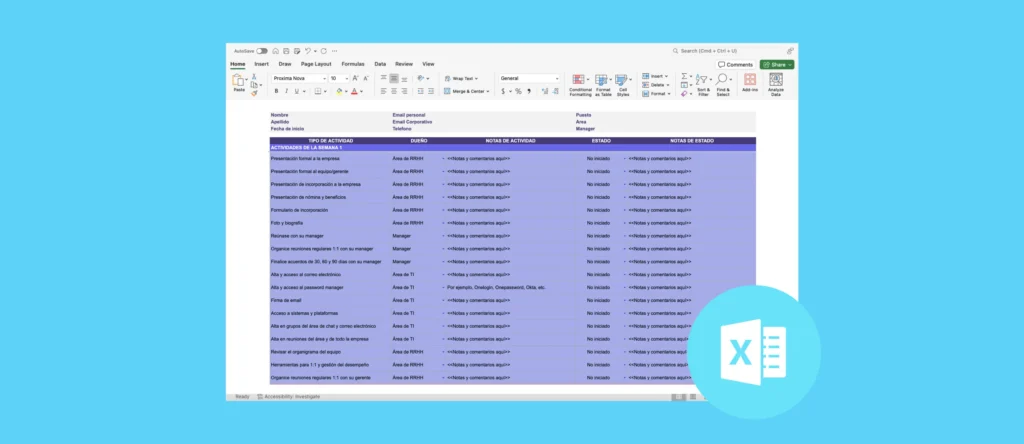Image resolution: width=1024 pixels, height=444 pixels.
Task: Toggle Middle Align vertical alignment
Action: [394, 78]
